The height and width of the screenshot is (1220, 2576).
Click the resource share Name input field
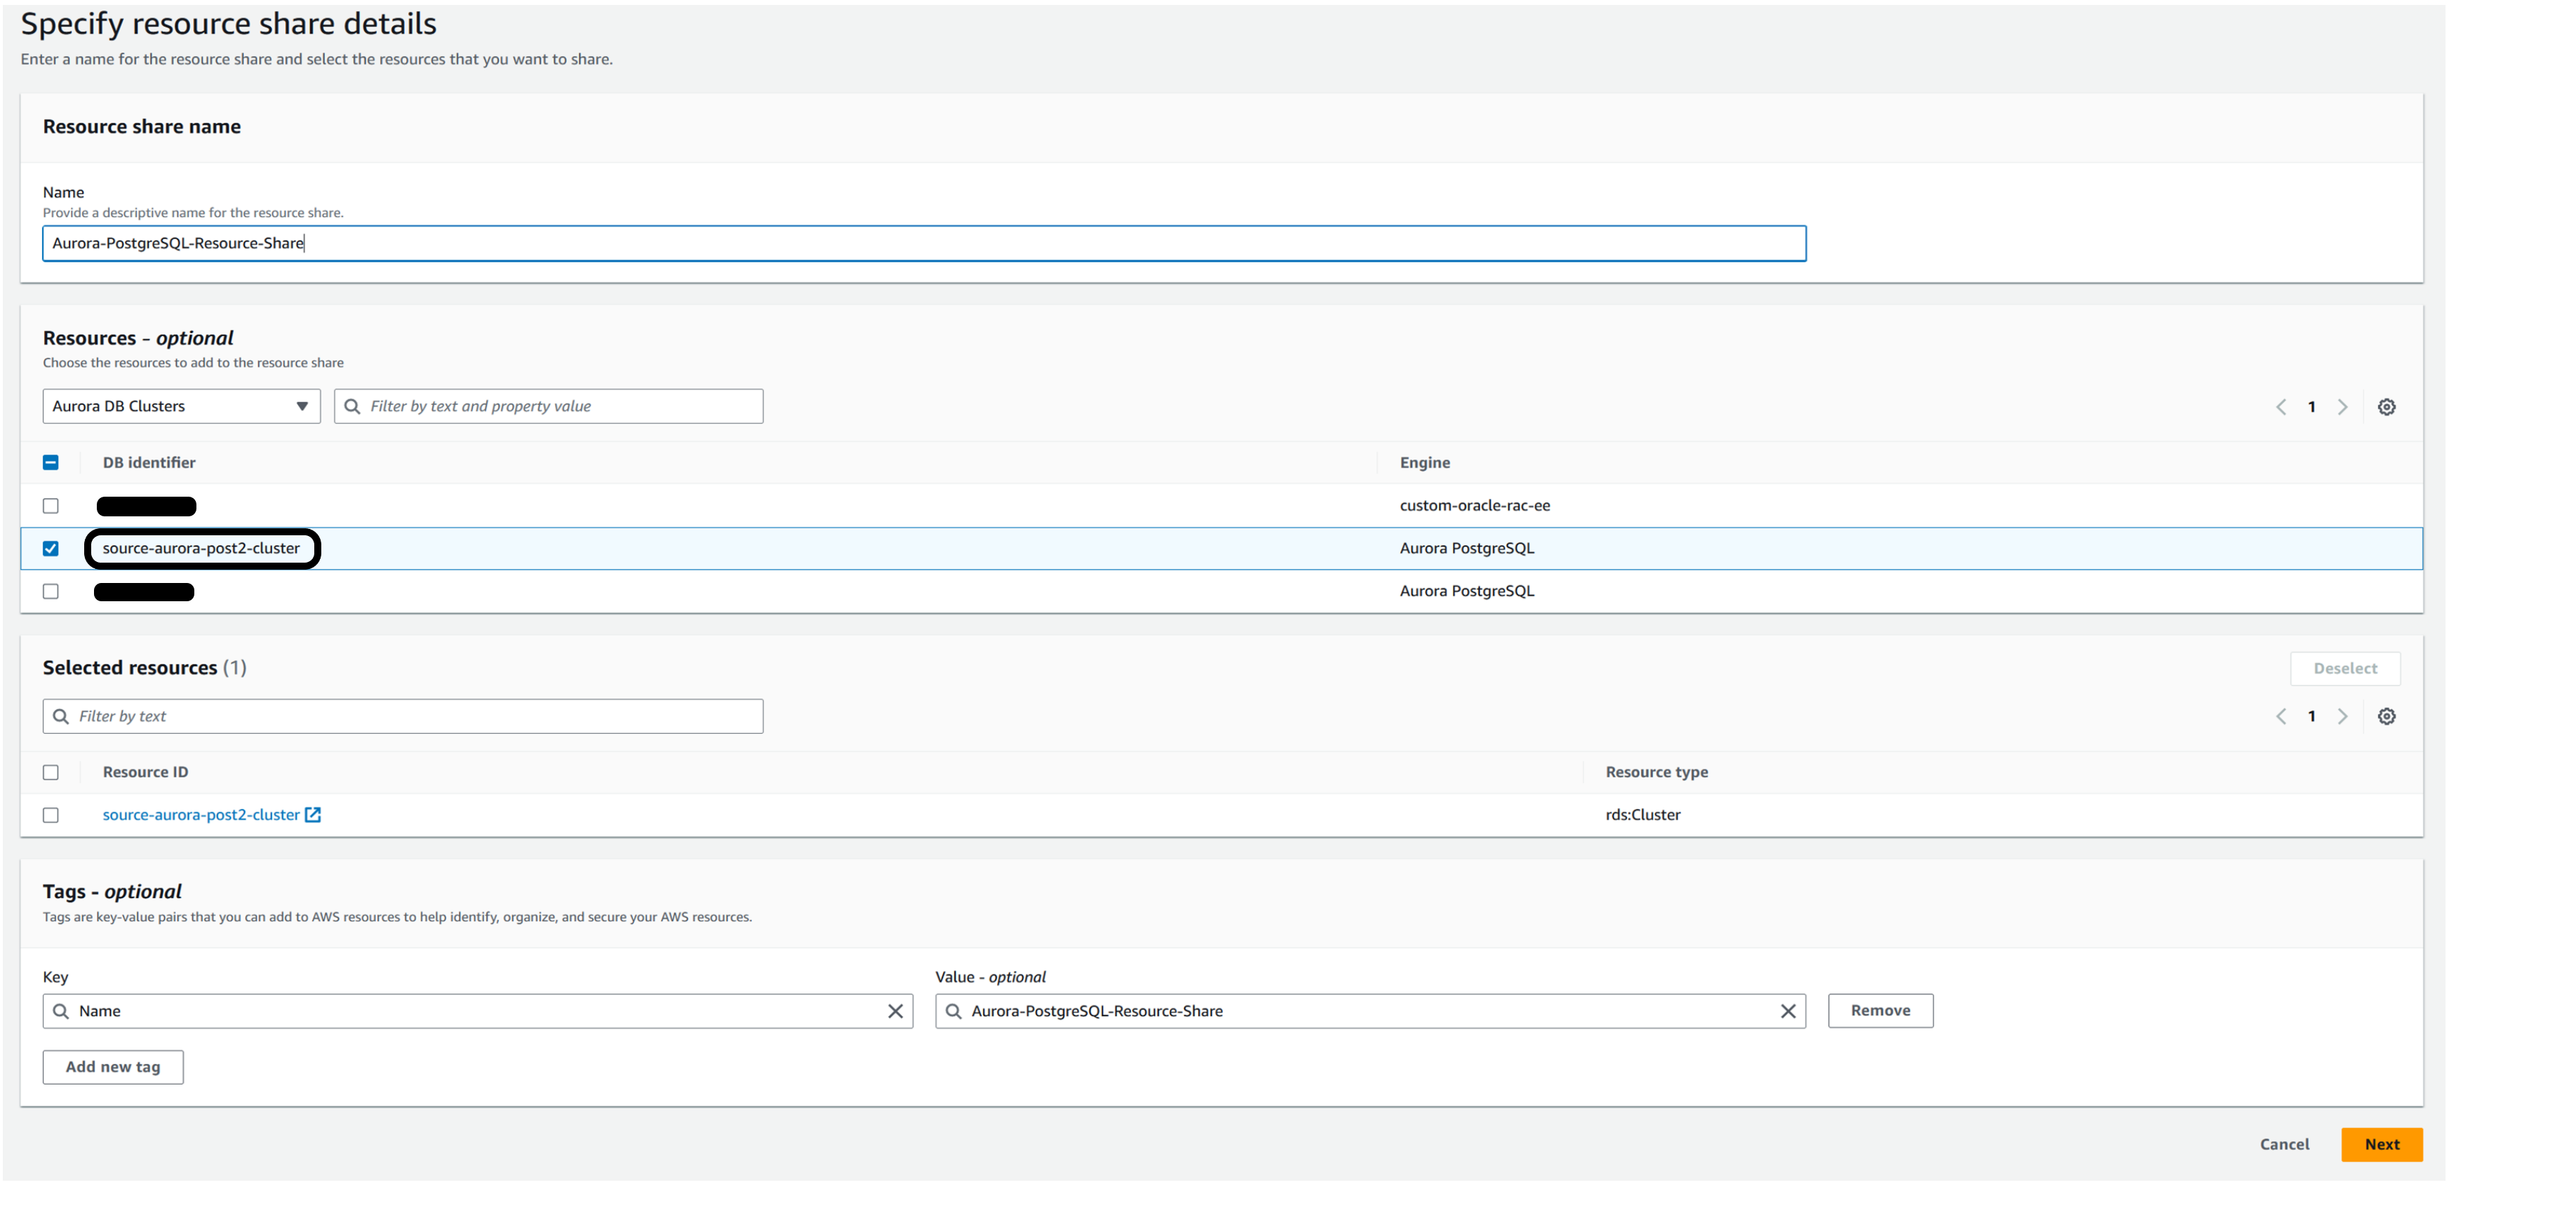(923, 243)
